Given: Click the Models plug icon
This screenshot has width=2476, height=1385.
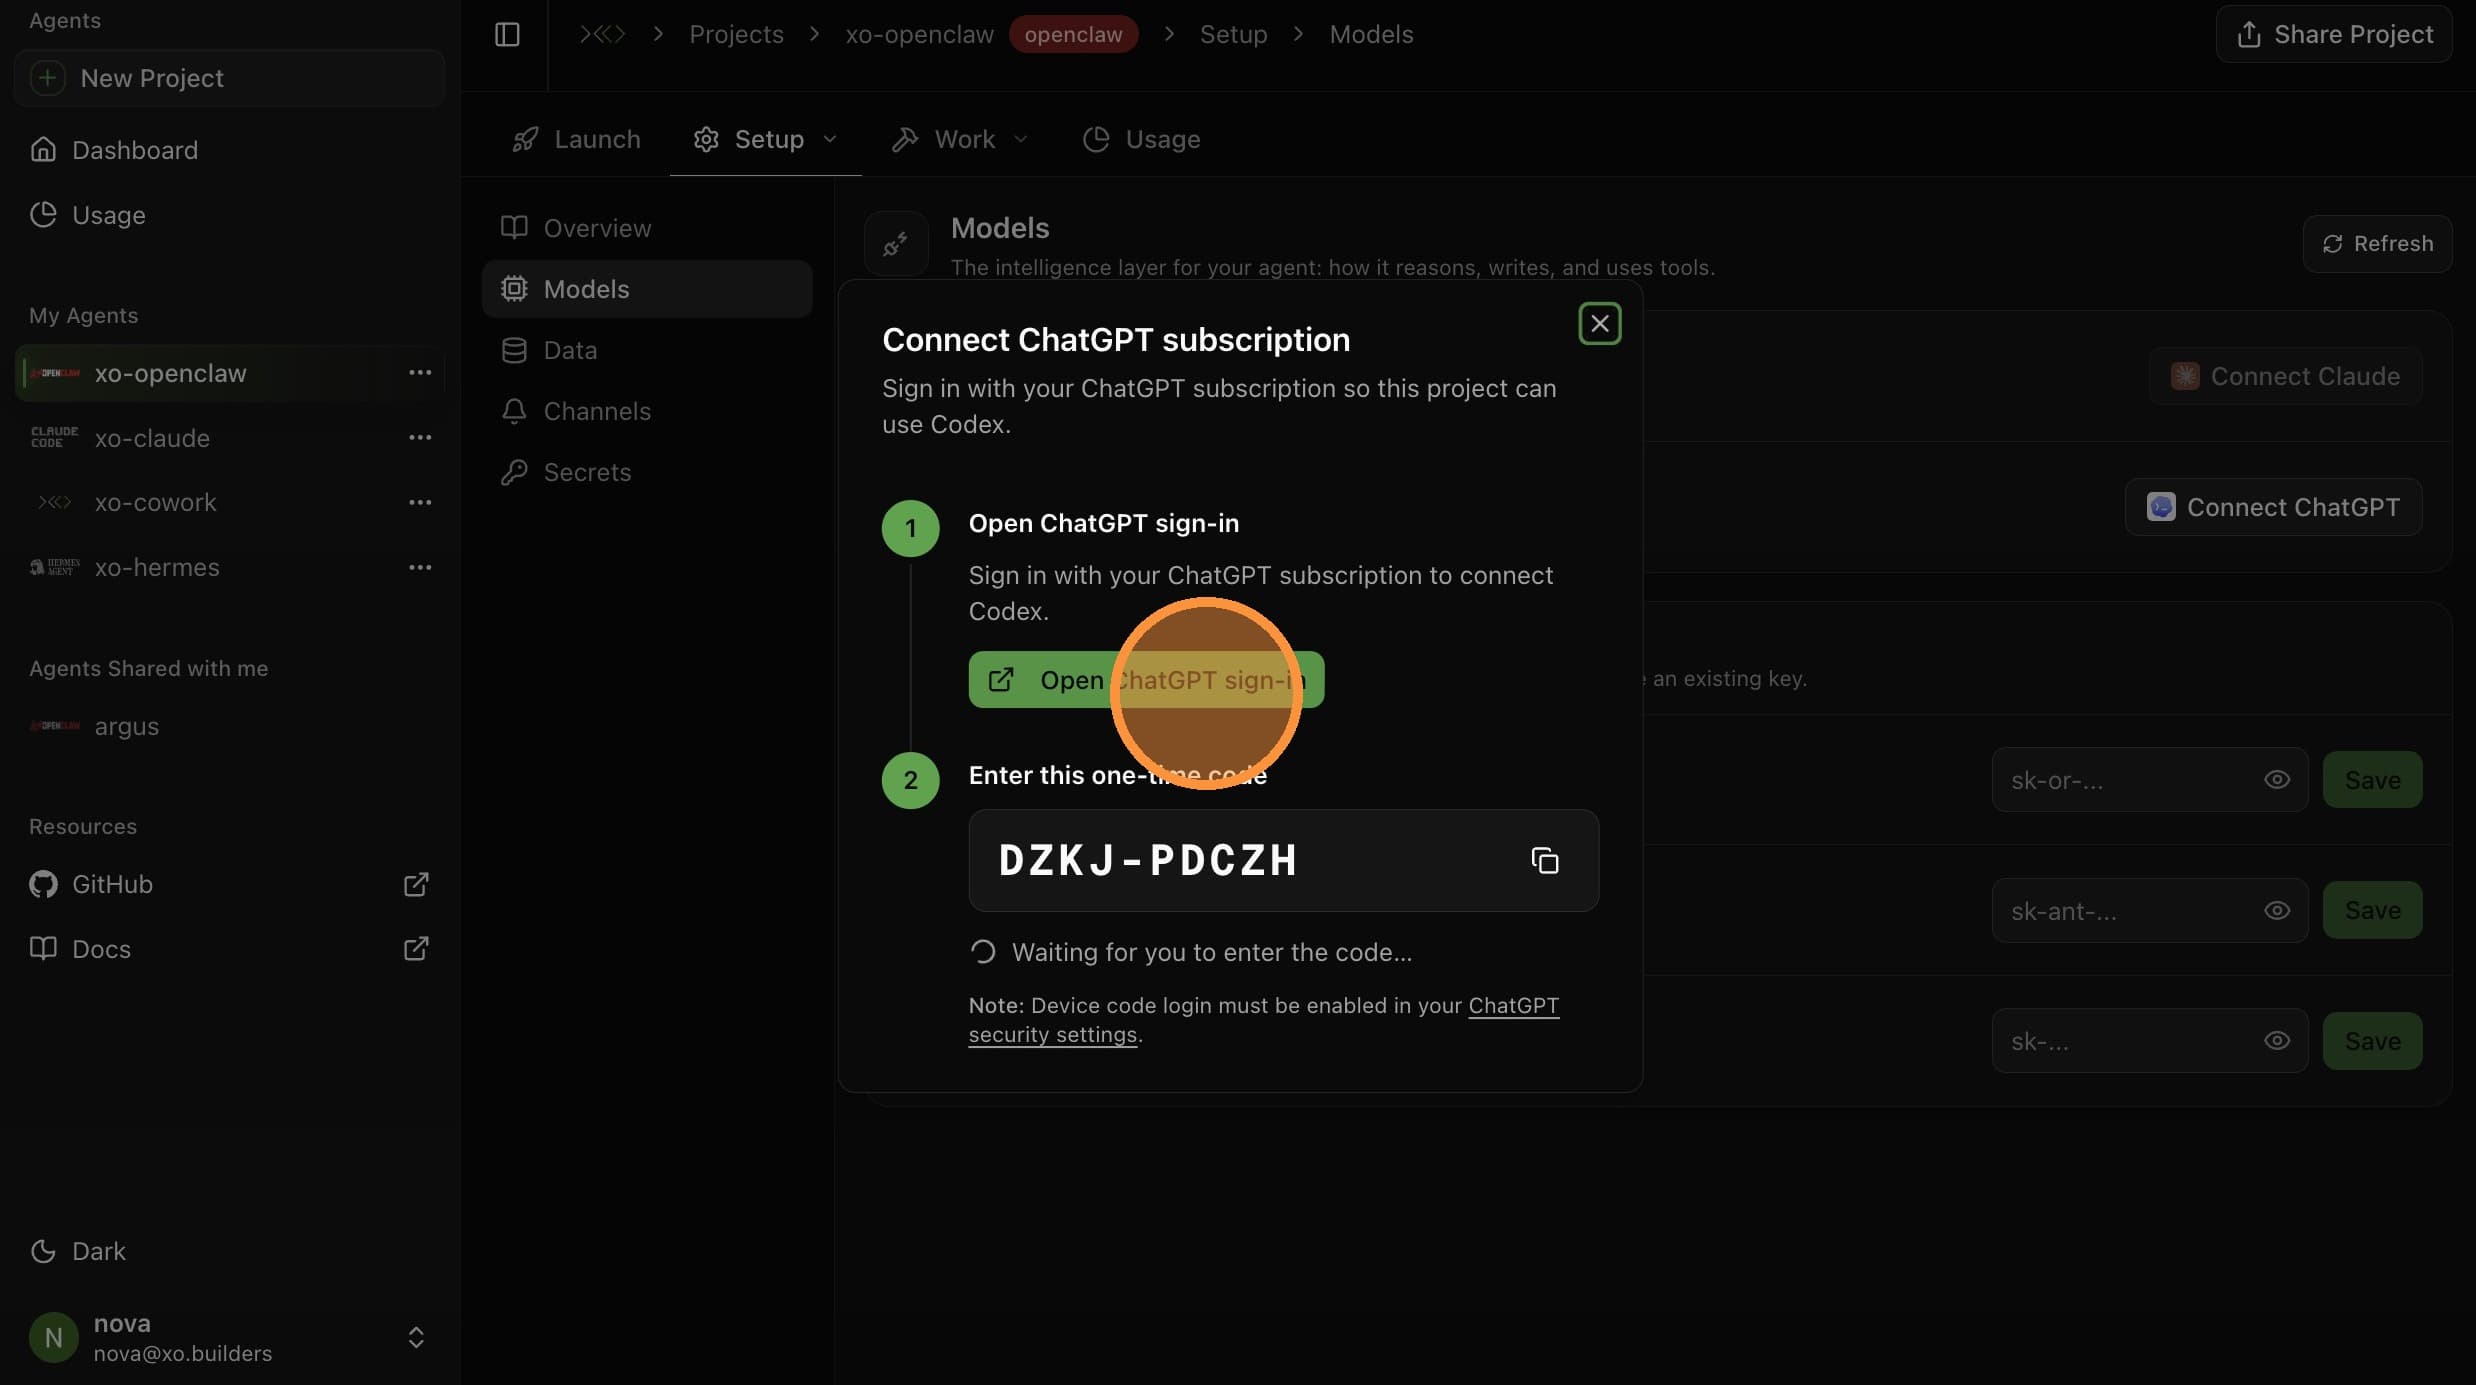Looking at the screenshot, I should tap(896, 243).
